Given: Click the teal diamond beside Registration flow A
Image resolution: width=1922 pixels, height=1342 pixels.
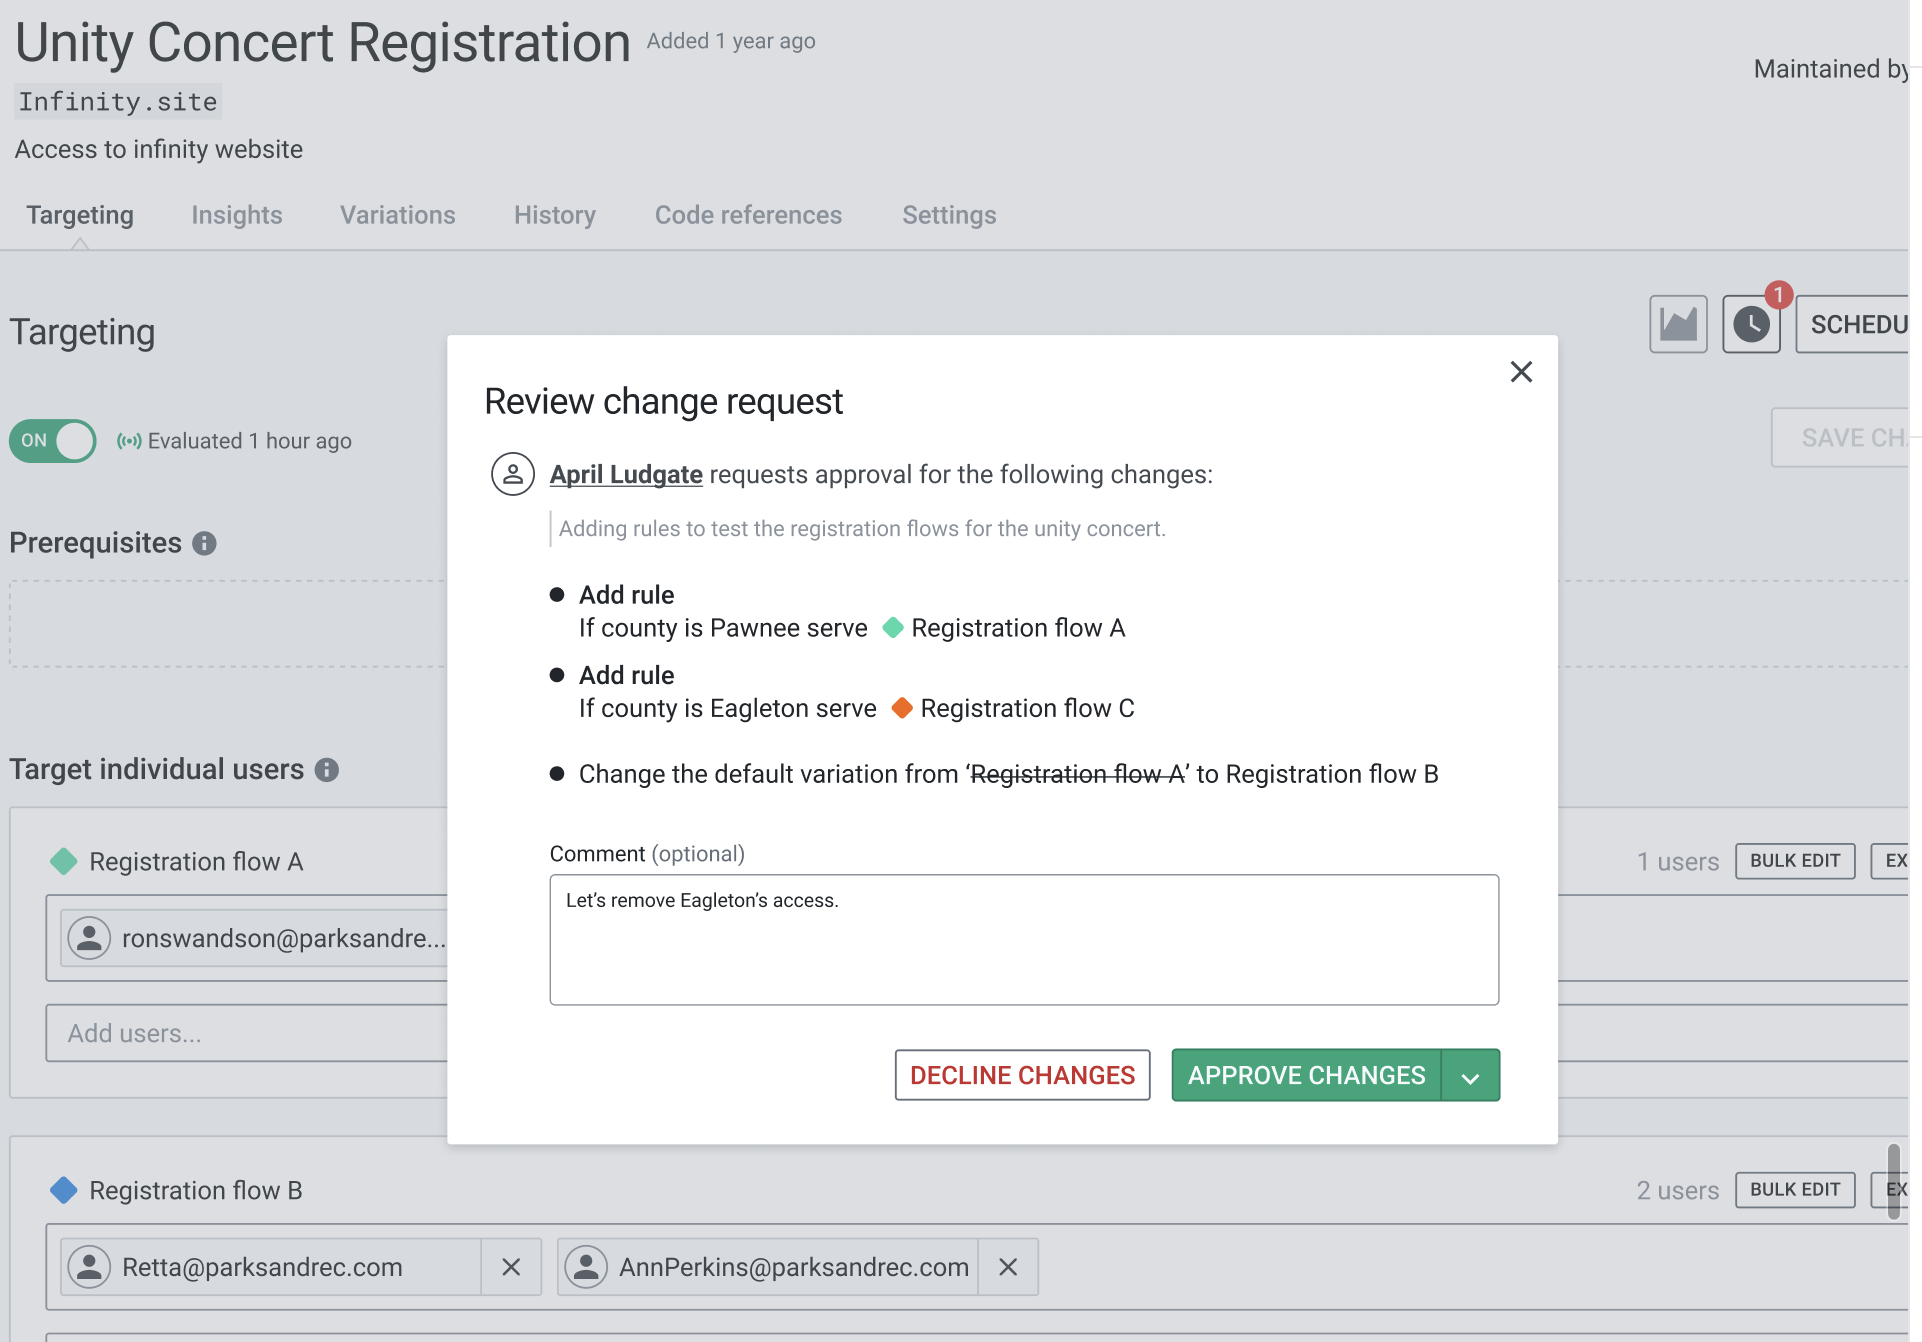Looking at the screenshot, I should pos(62,861).
